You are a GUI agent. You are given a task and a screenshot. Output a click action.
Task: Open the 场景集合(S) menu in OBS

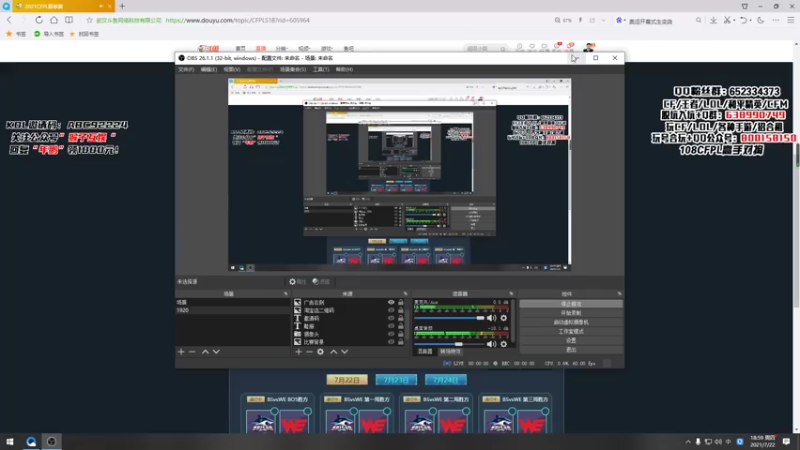pyautogui.click(x=293, y=69)
